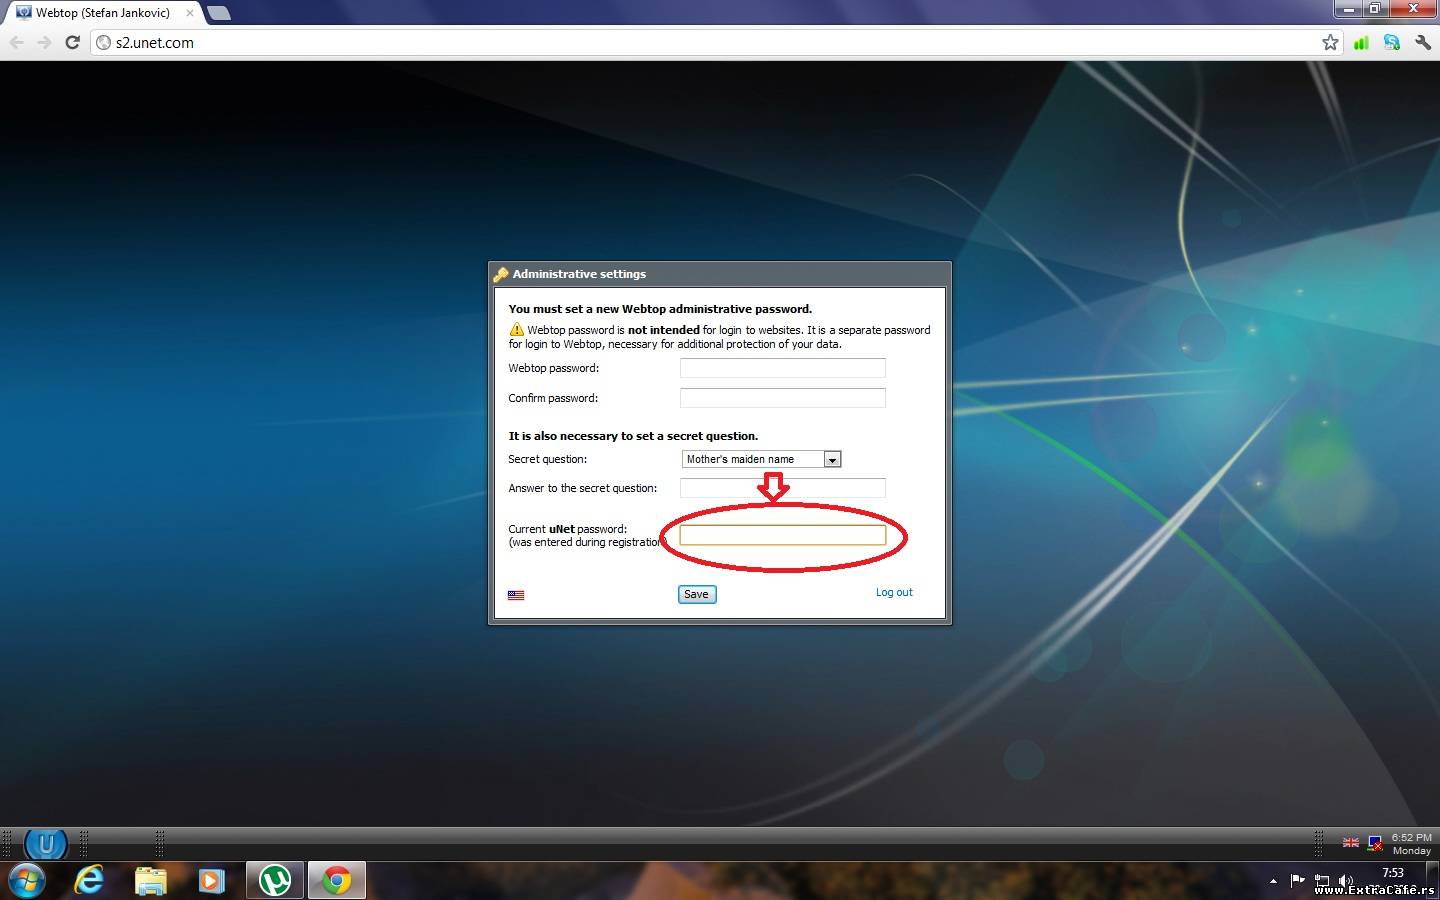Bookmark this page with the star icon
1440x900 pixels.
[x=1330, y=42]
